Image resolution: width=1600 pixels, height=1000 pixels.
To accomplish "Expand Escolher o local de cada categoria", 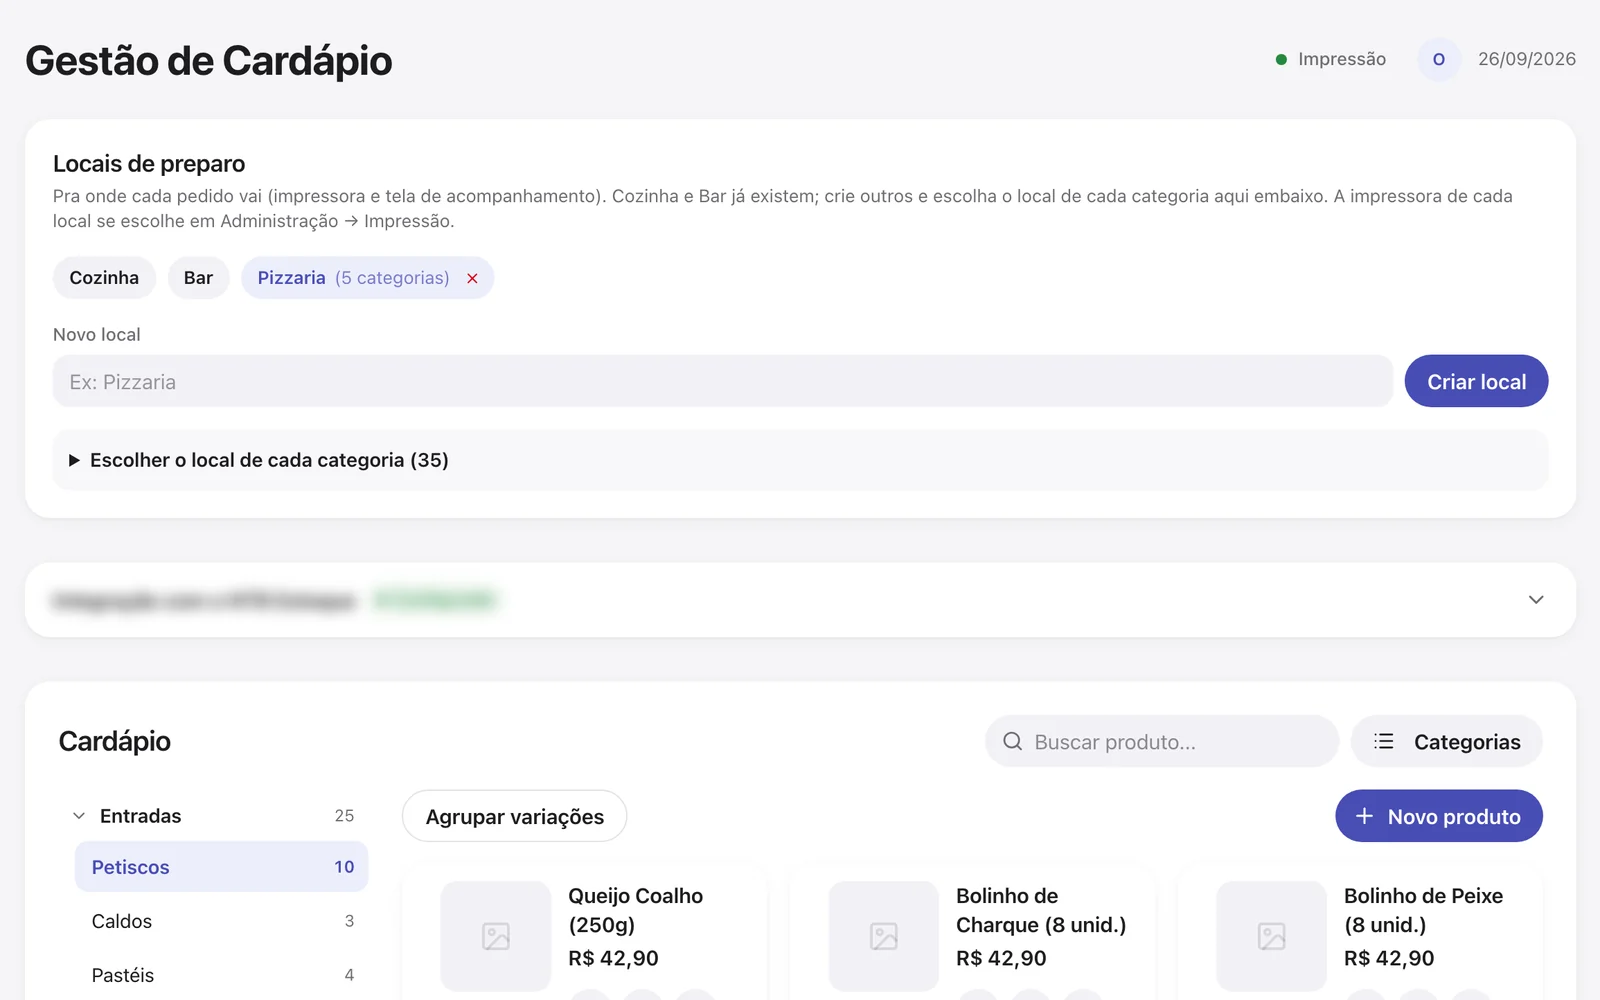I will [800, 460].
